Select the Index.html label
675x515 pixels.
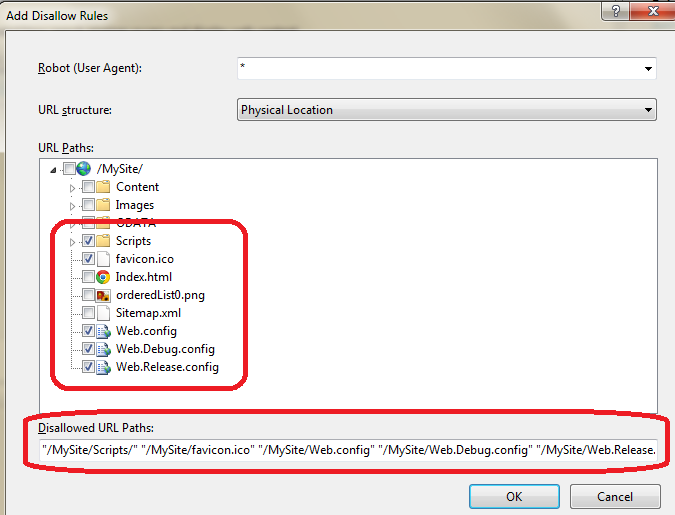tap(144, 277)
